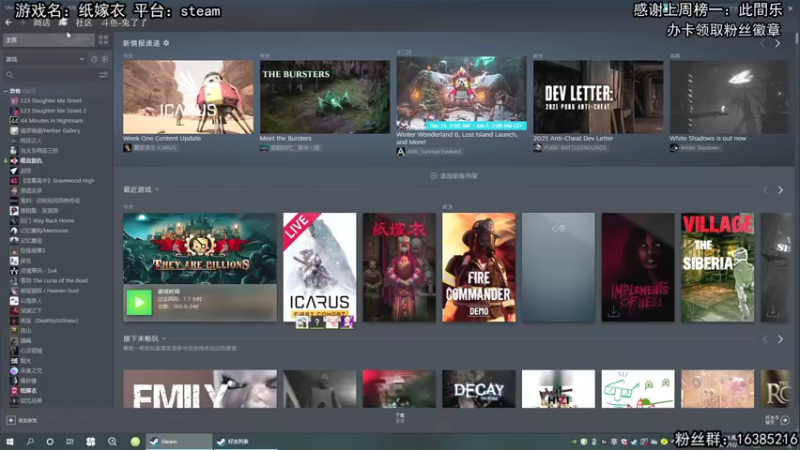800x450 pixels.
Task: Select the Nether Gallery game entry
Action: 50,131
